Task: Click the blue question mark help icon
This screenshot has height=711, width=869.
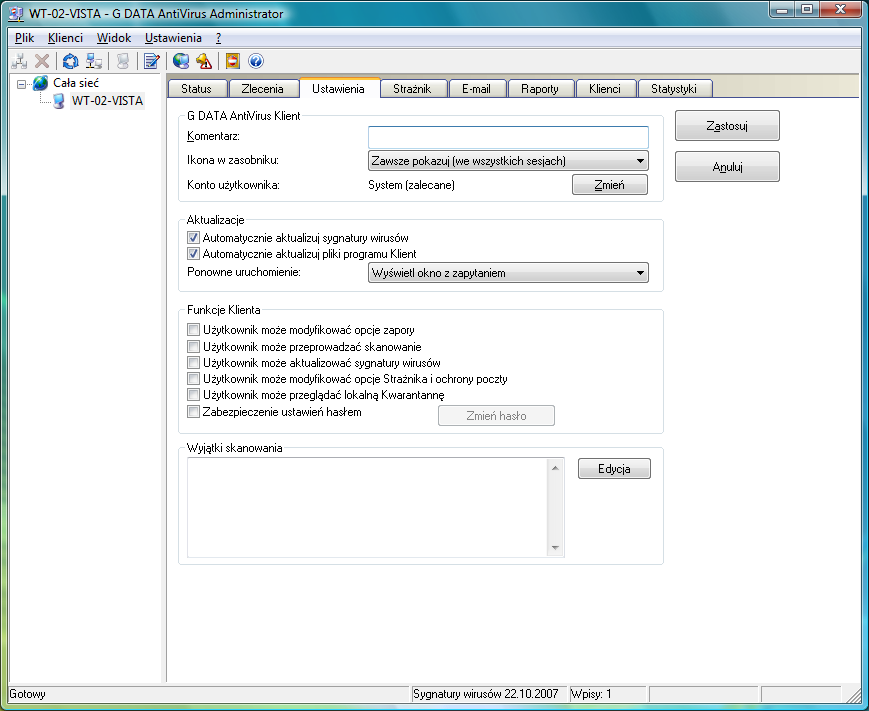Action: tap(255, 61)
